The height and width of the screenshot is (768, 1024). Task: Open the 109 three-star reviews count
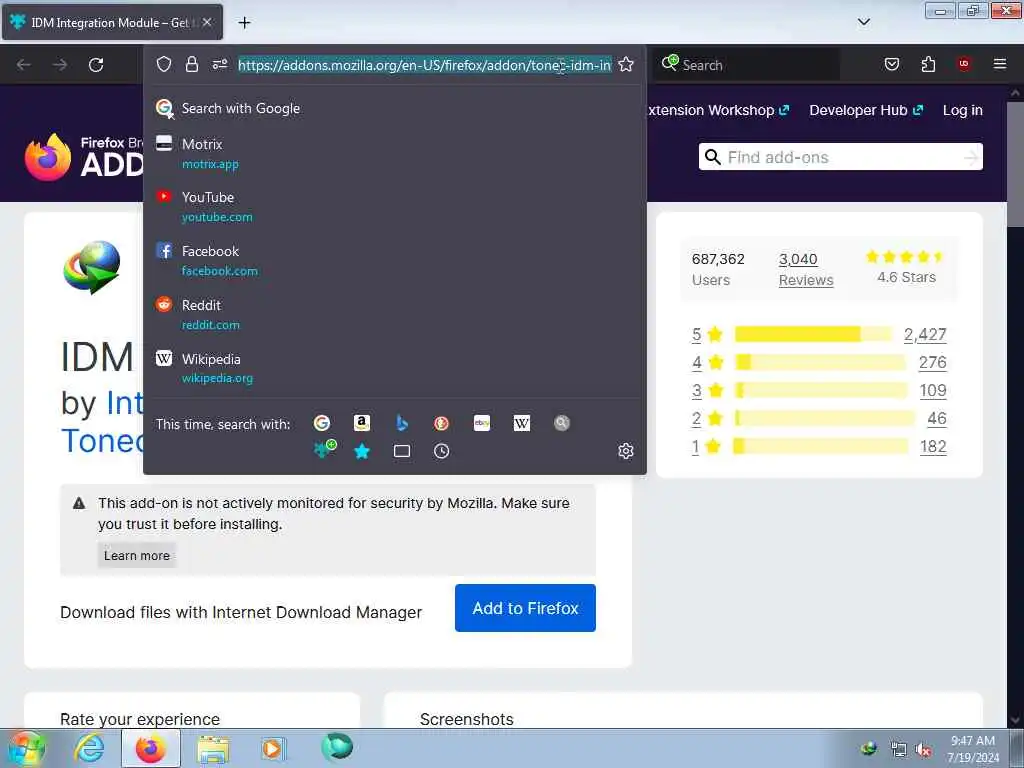point(933,391)
